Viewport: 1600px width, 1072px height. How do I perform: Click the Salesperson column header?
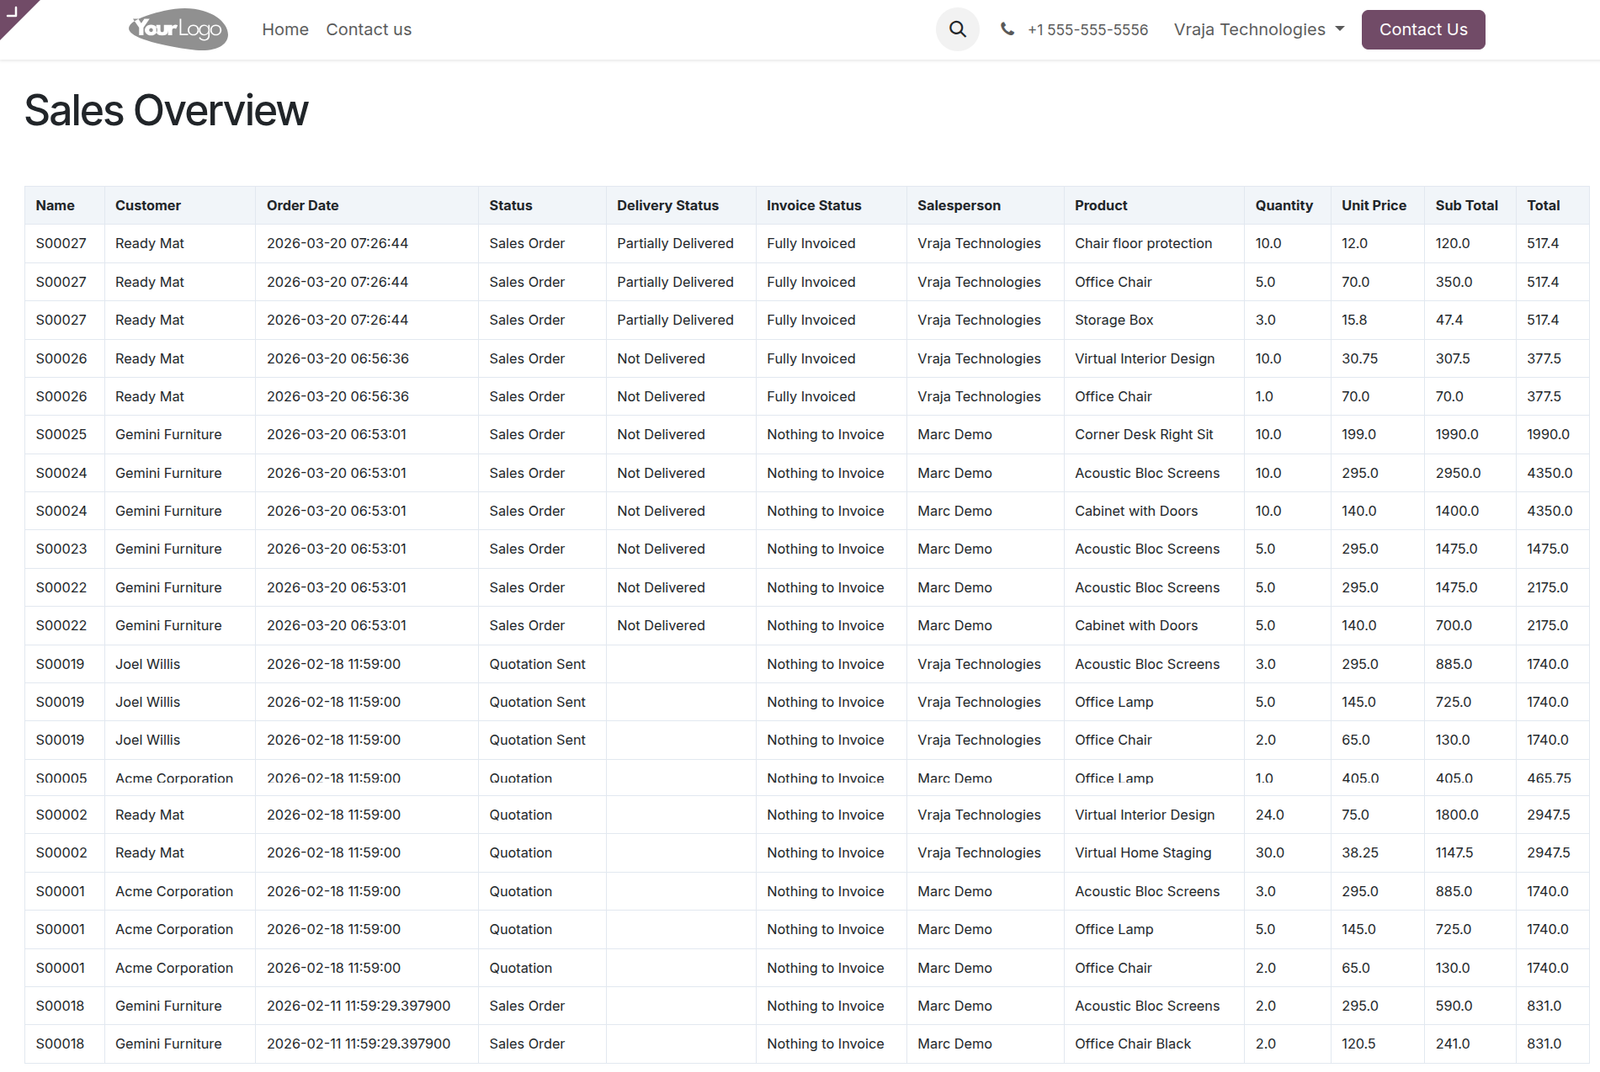[x=958, y=205]
